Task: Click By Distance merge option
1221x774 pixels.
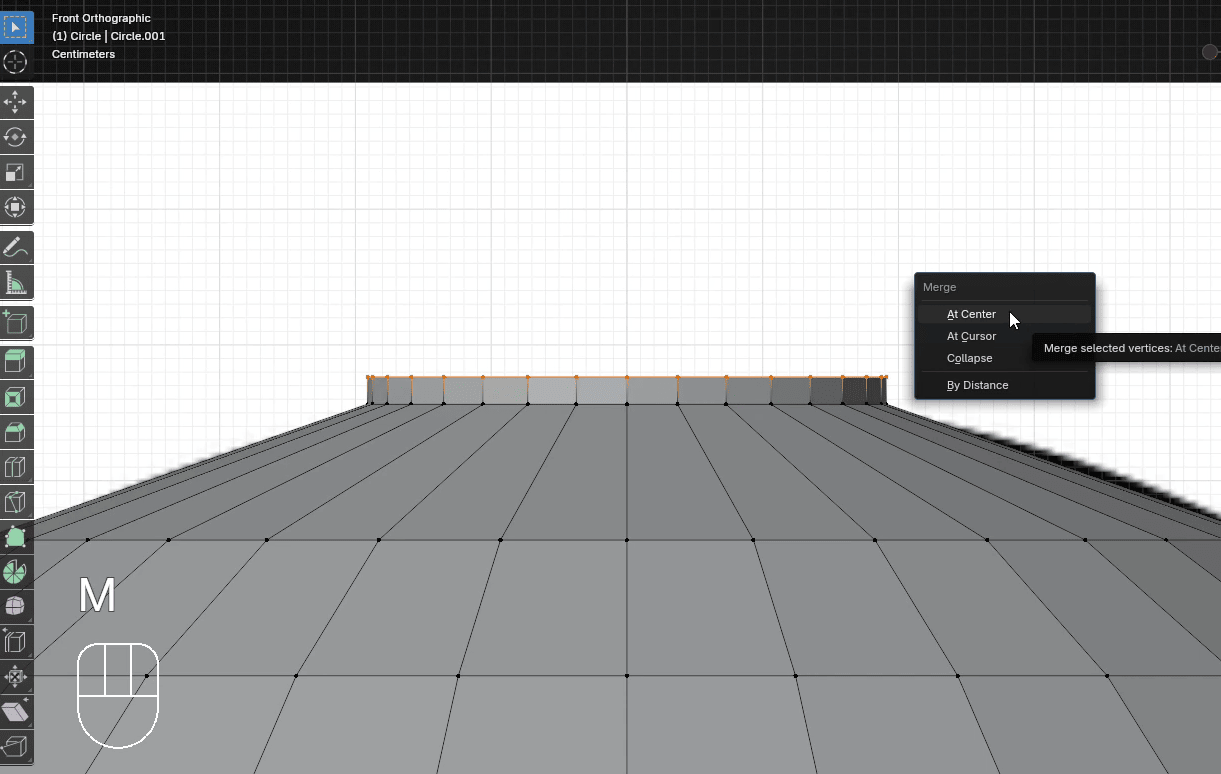Action: click(x=977, y=385)
